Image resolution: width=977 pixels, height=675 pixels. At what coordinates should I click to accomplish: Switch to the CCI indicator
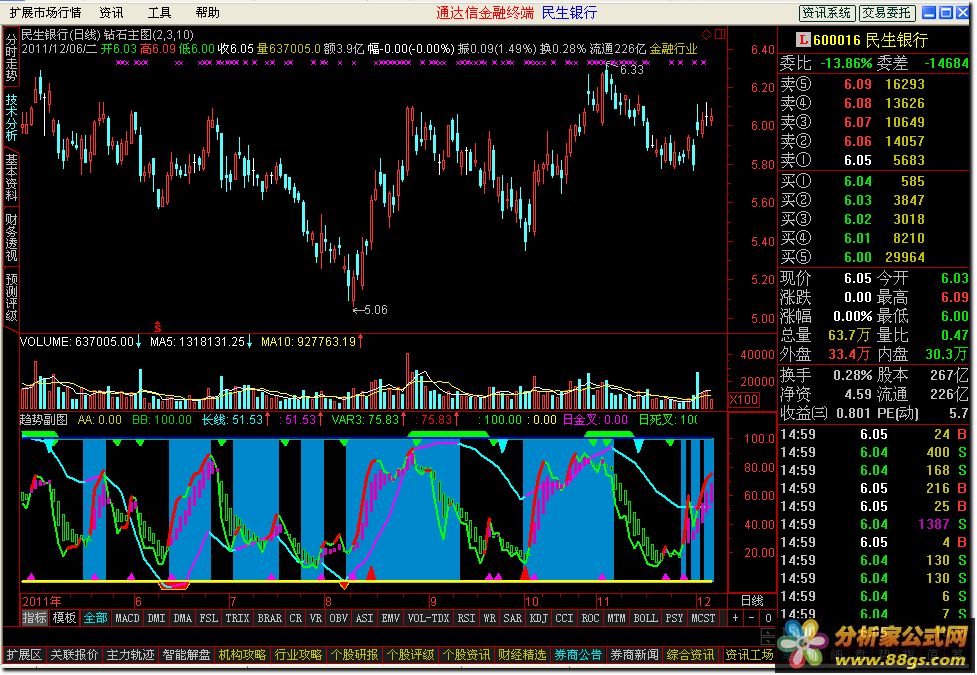564,618
